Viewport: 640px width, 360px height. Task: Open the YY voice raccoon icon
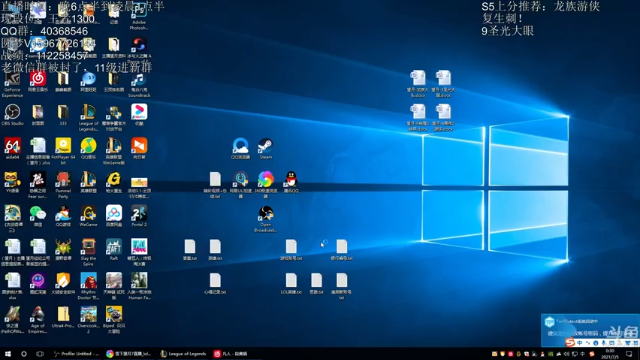(12, 182)
